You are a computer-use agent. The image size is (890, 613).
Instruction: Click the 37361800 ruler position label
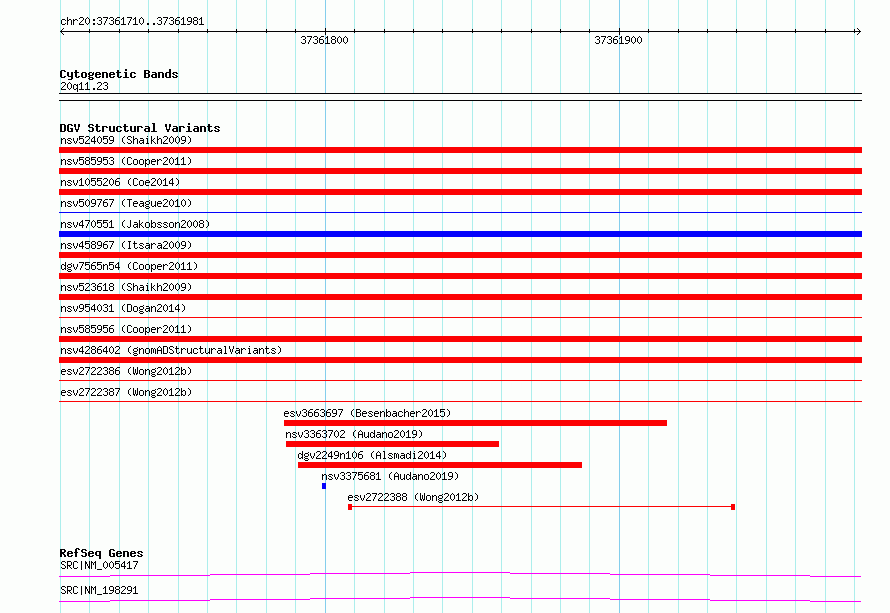point(324,40)
